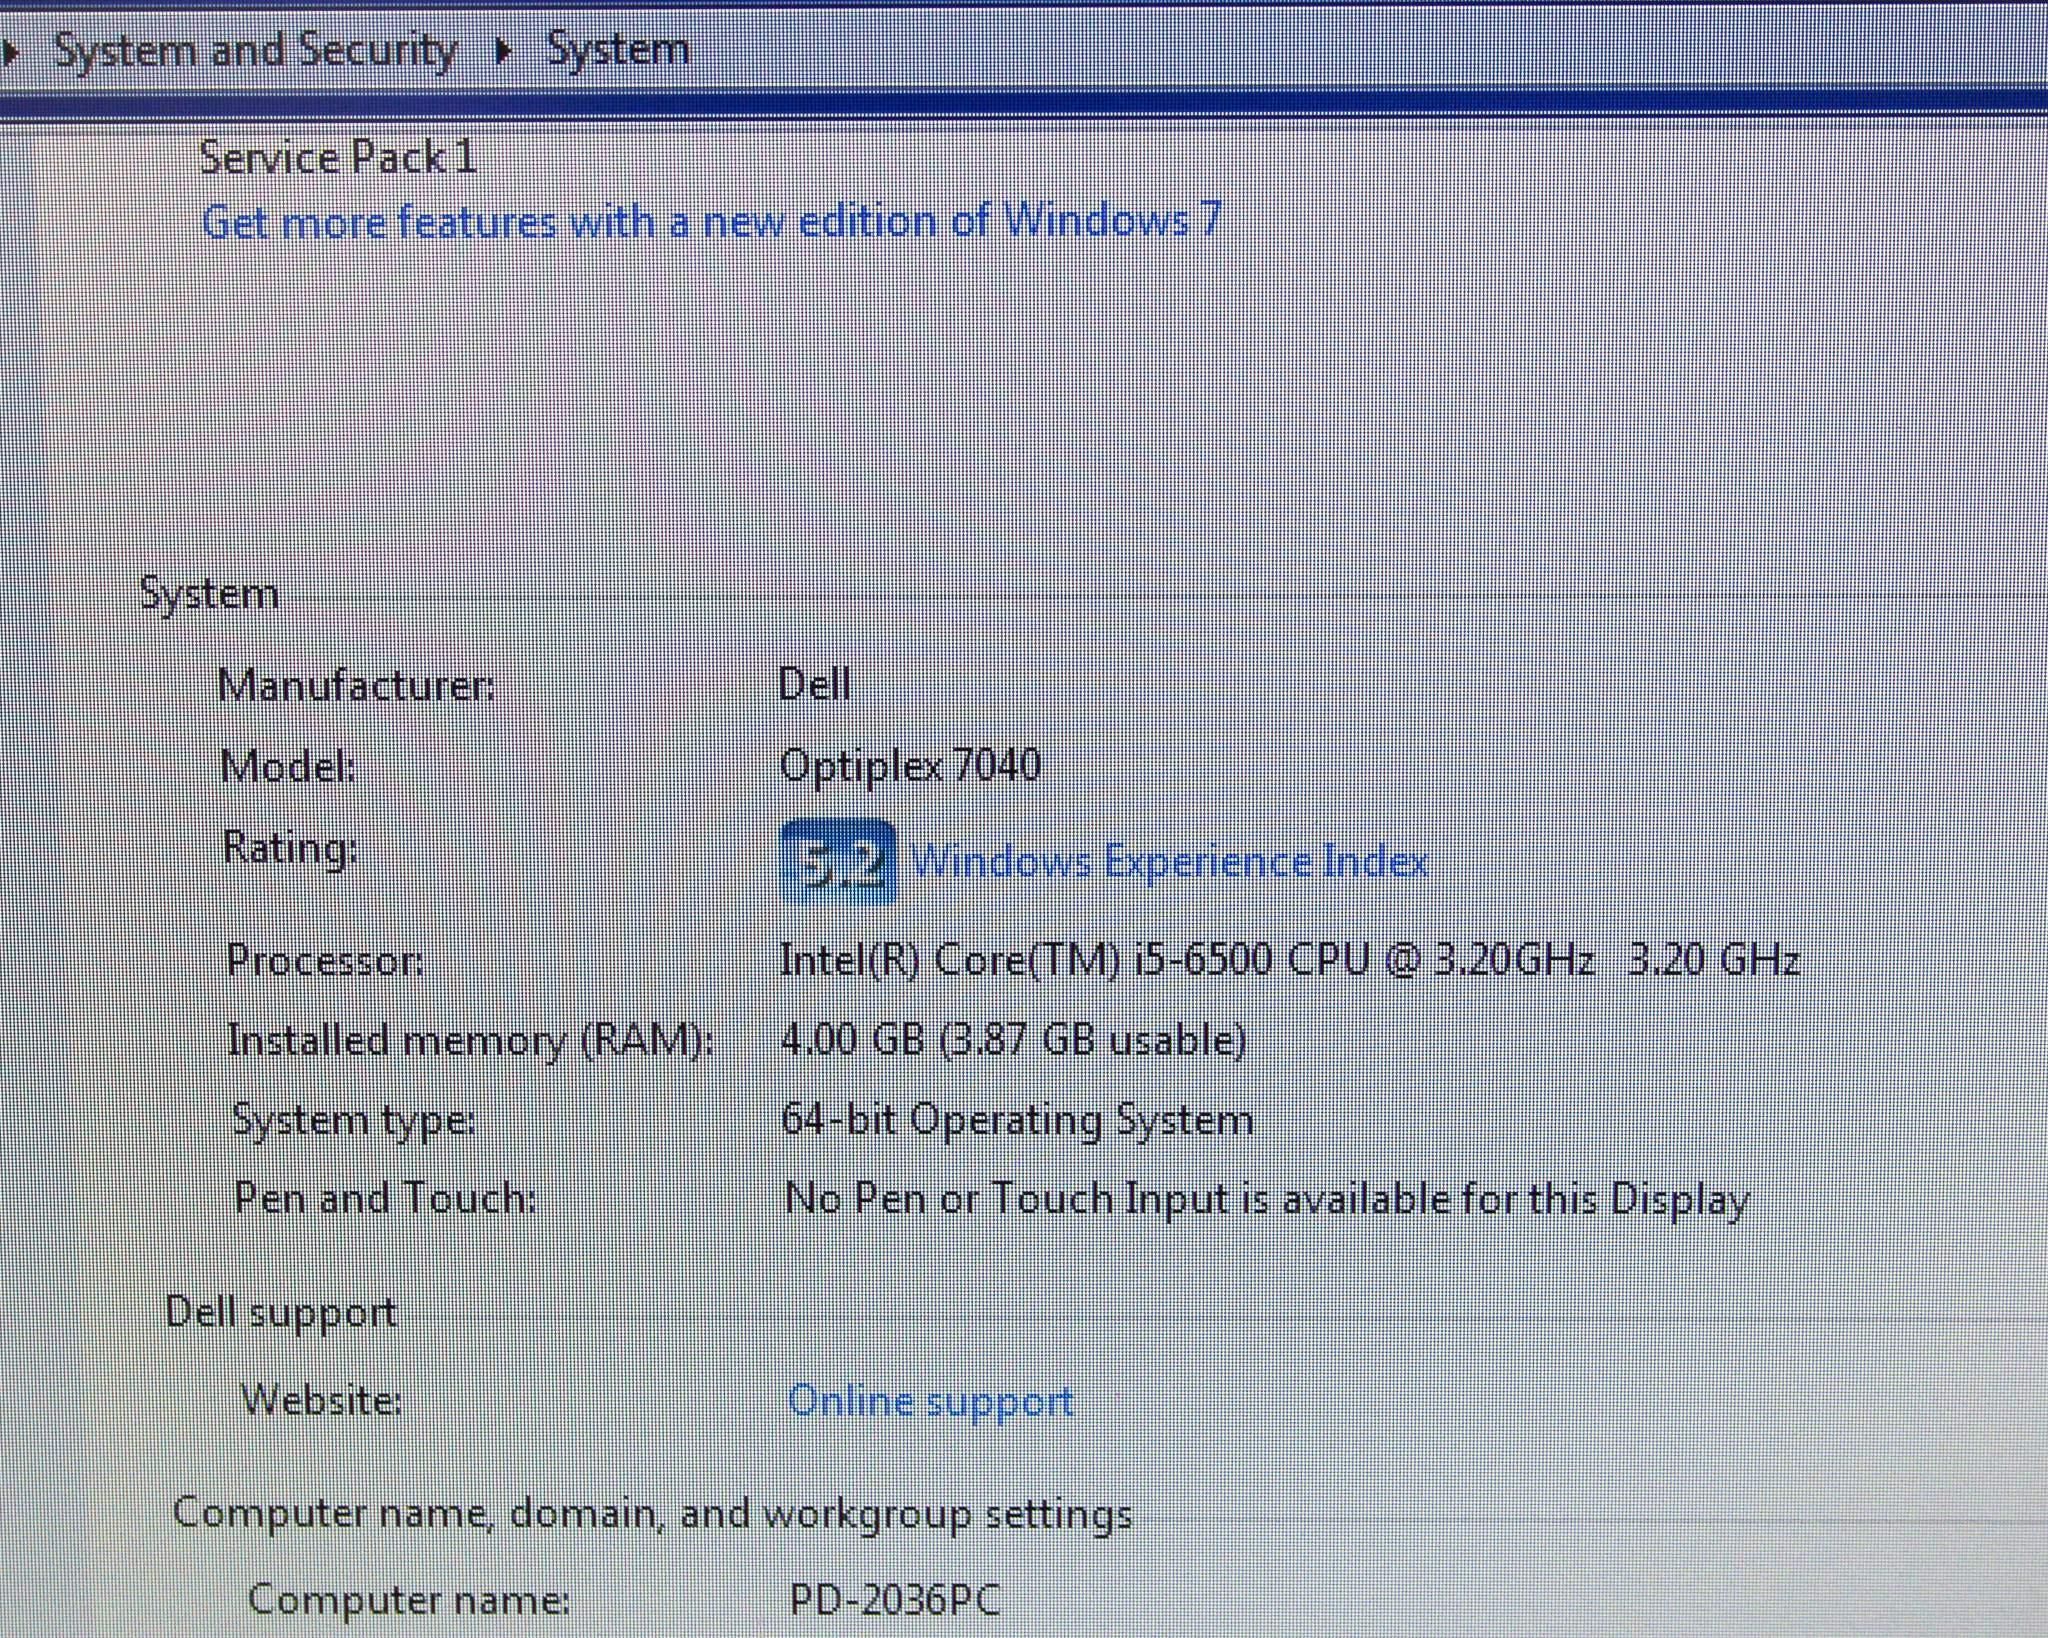Expand arrow between System and Security and System
Screen dimensions: 2048x1638
(504, 50)
